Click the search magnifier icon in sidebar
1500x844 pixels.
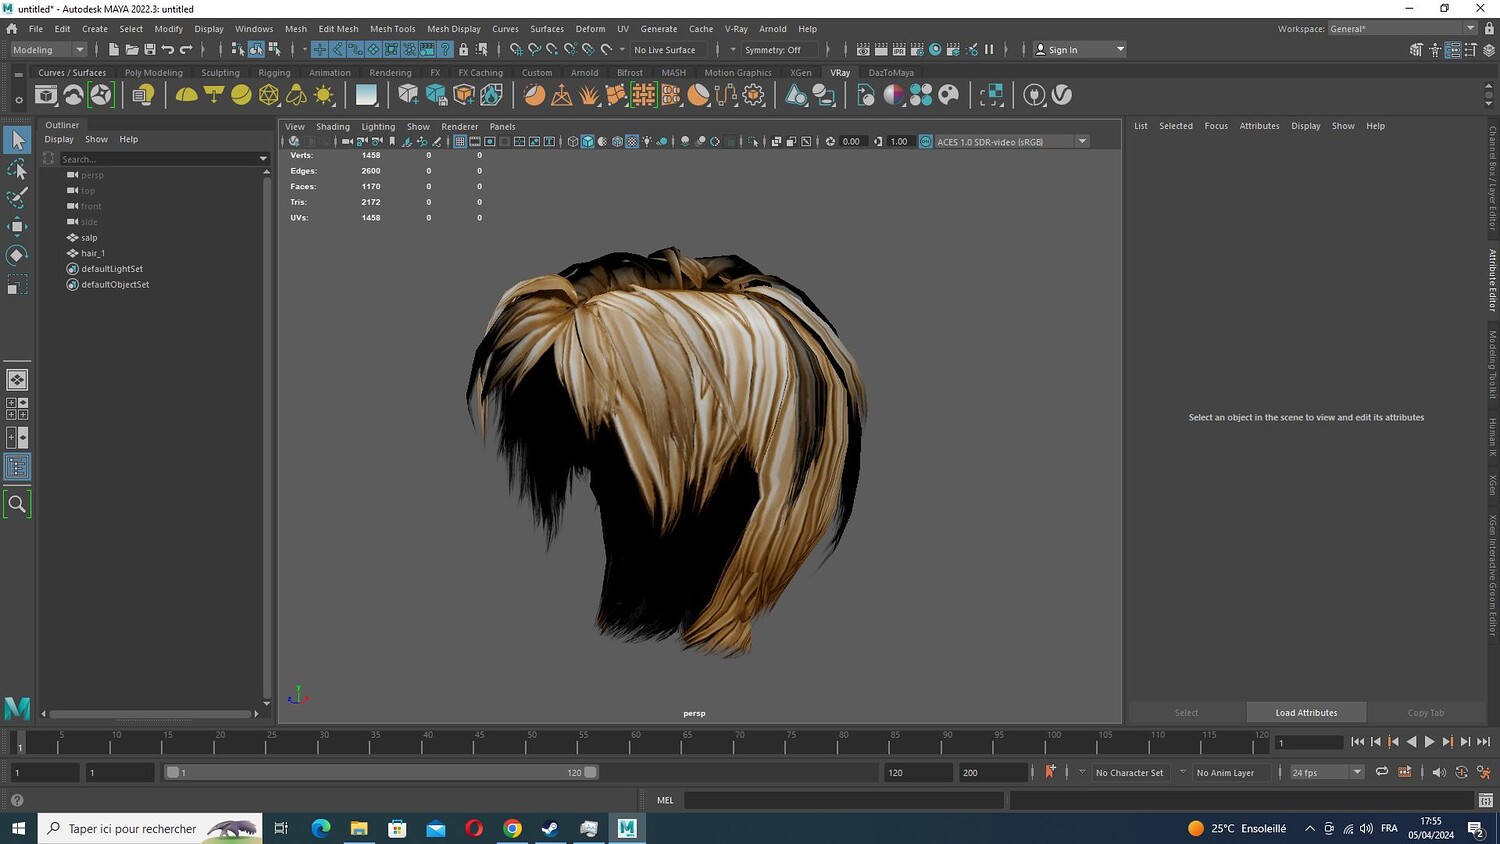[17, 504]
